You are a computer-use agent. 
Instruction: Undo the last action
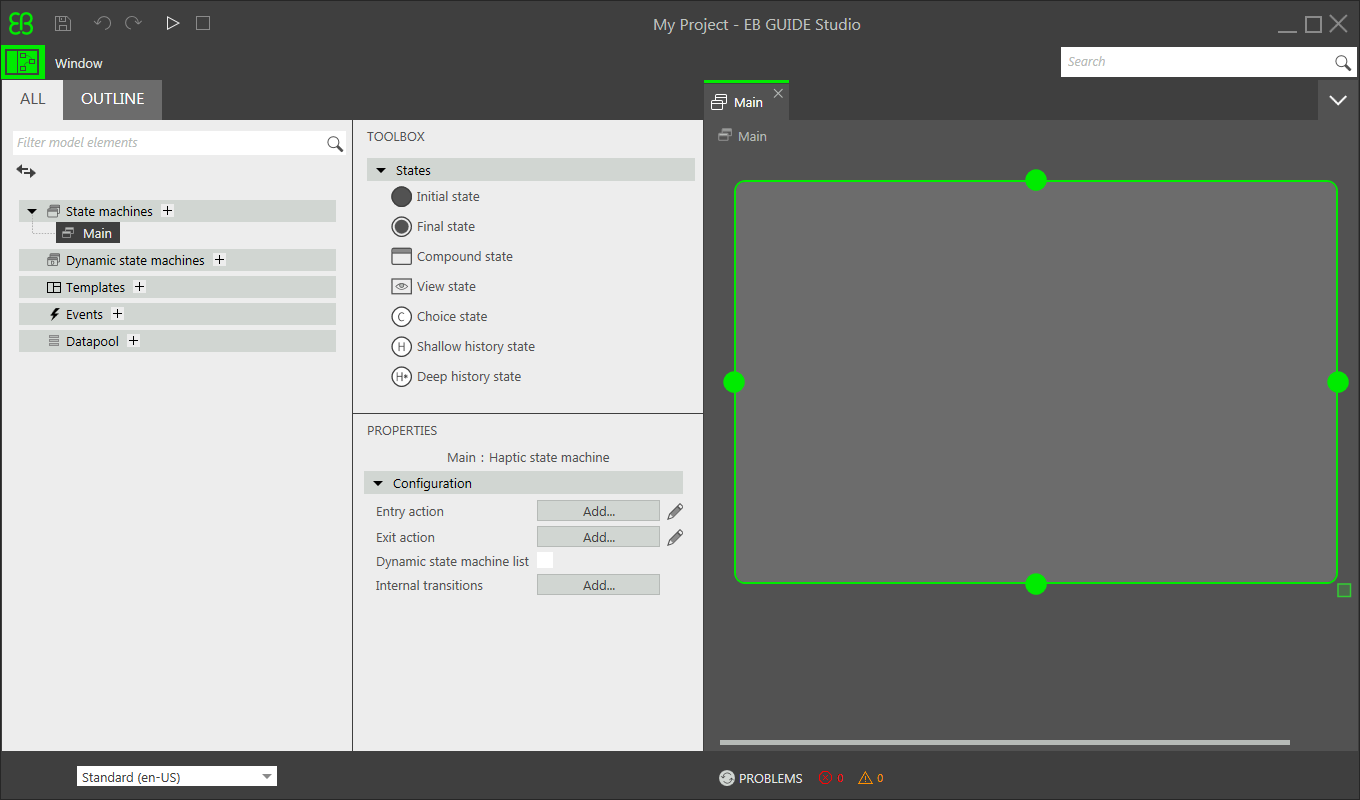(102, 23)
